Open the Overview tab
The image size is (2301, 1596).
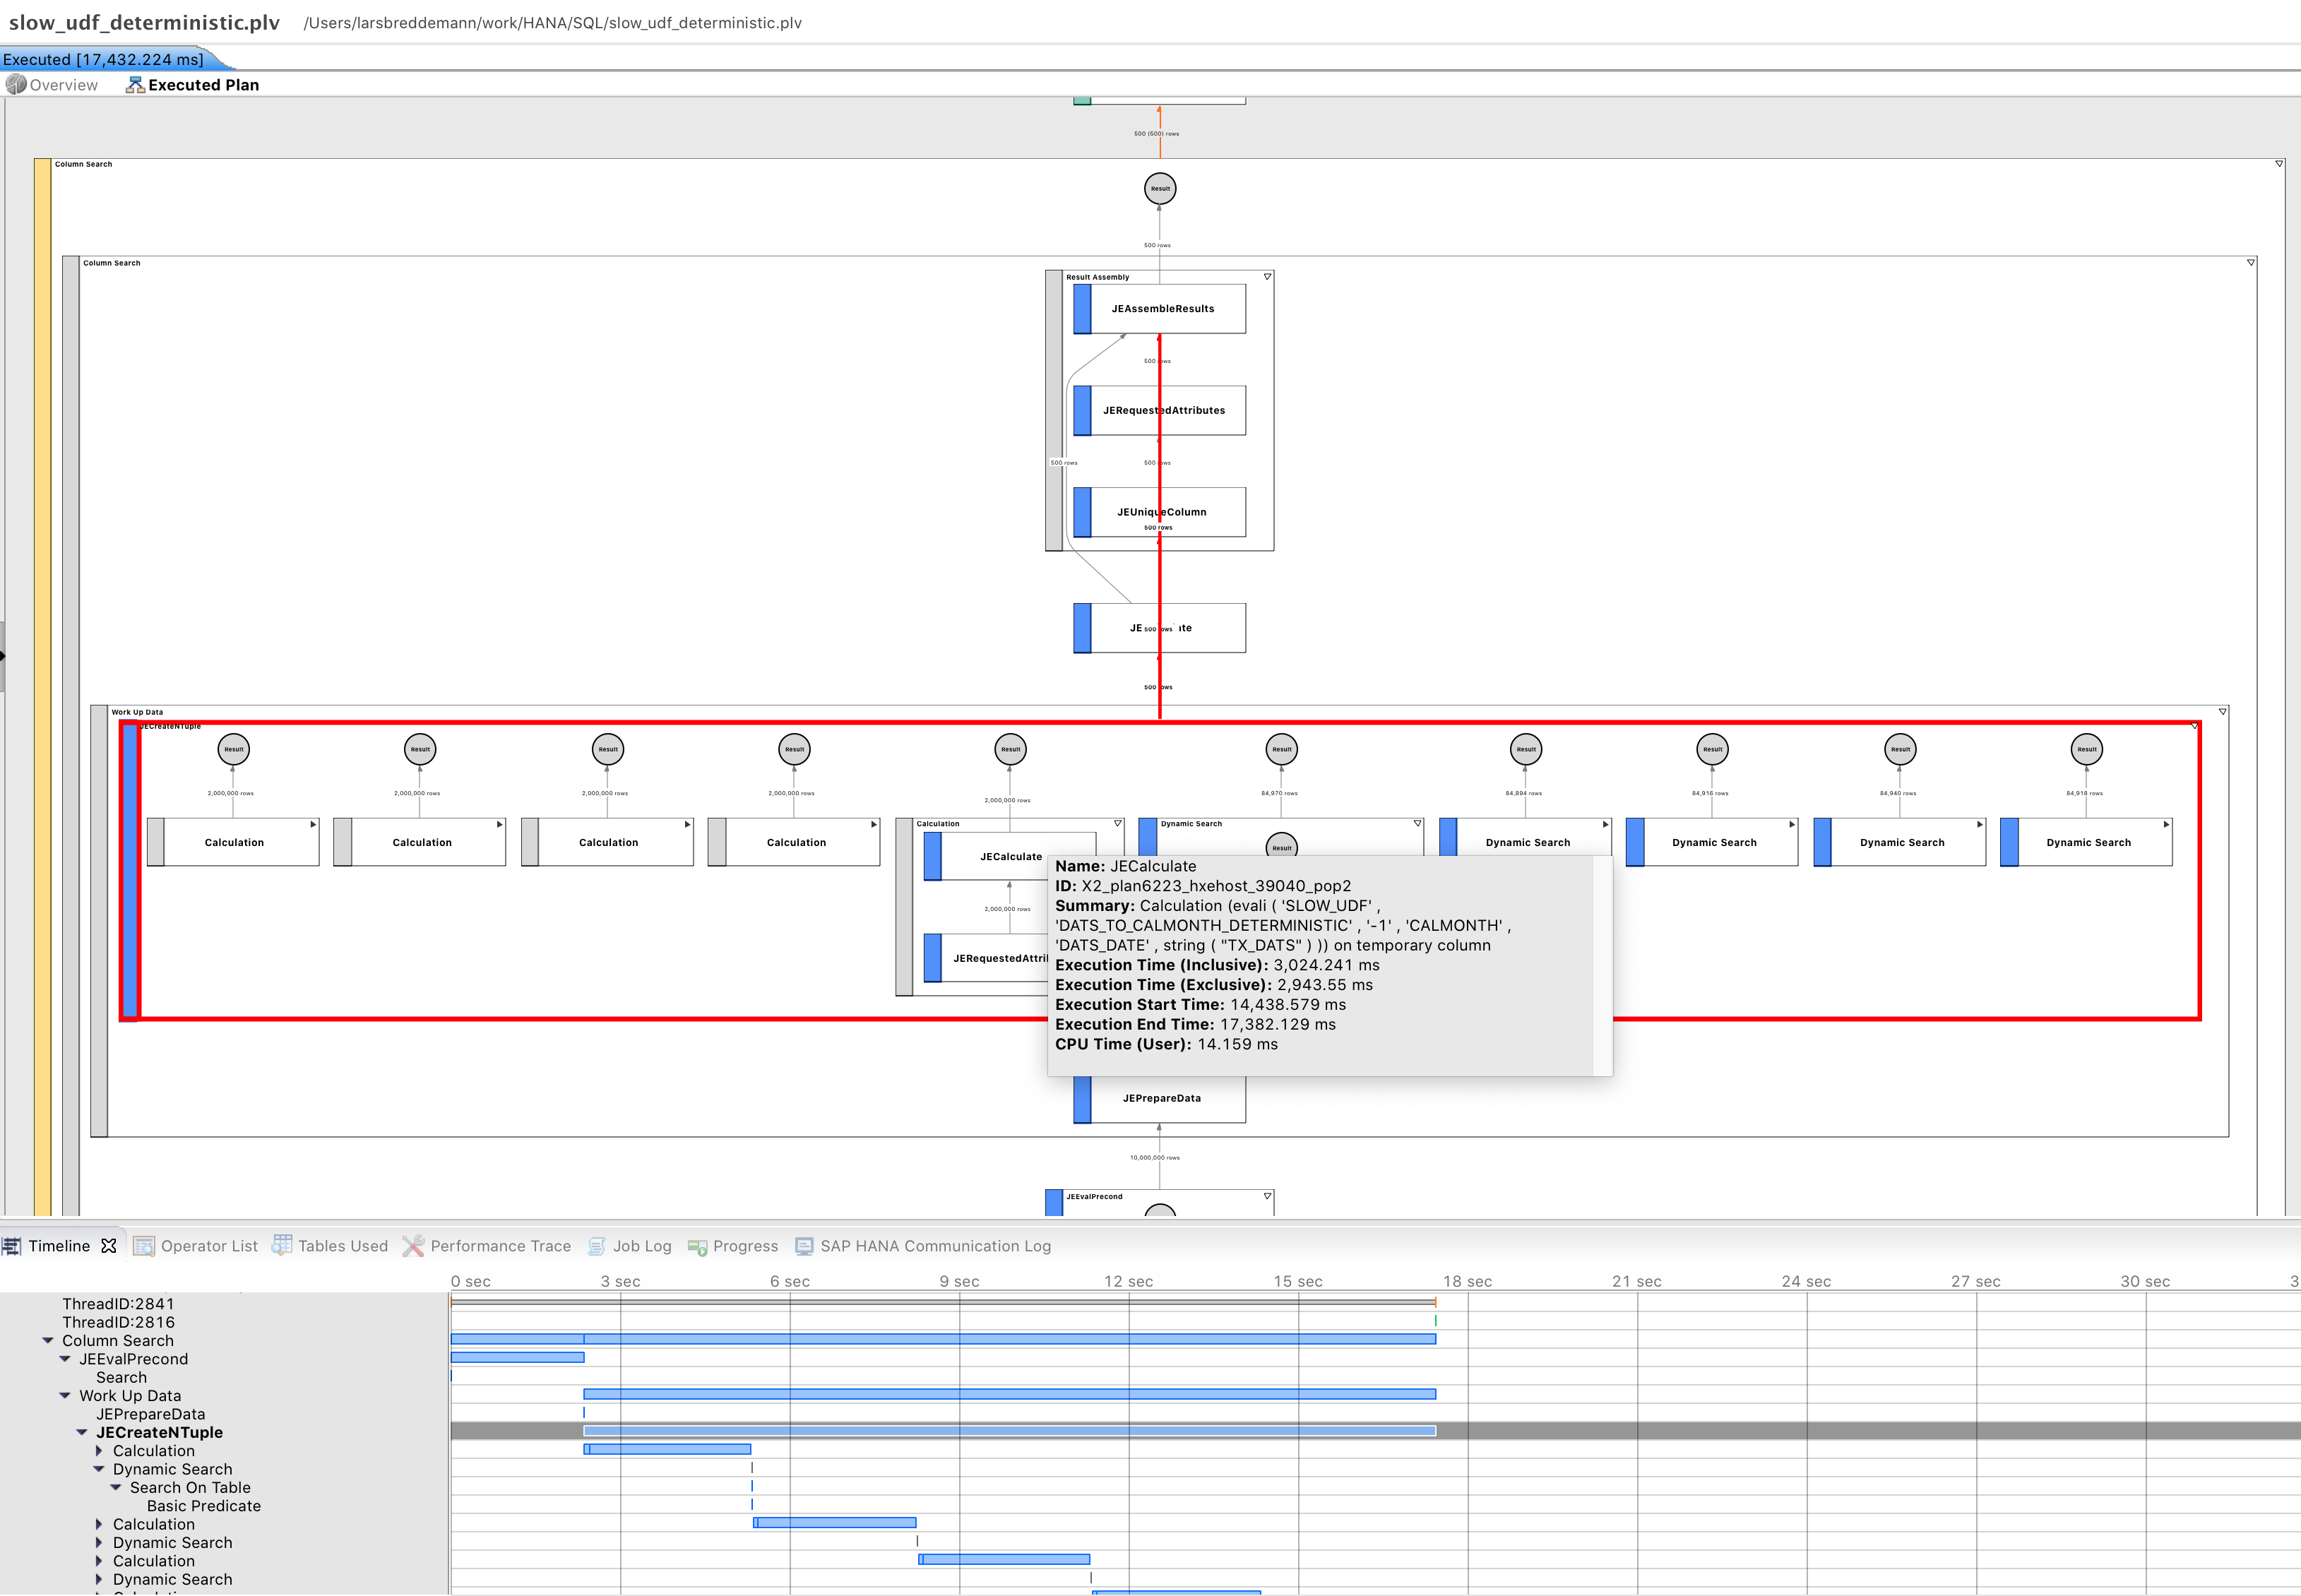52,85
